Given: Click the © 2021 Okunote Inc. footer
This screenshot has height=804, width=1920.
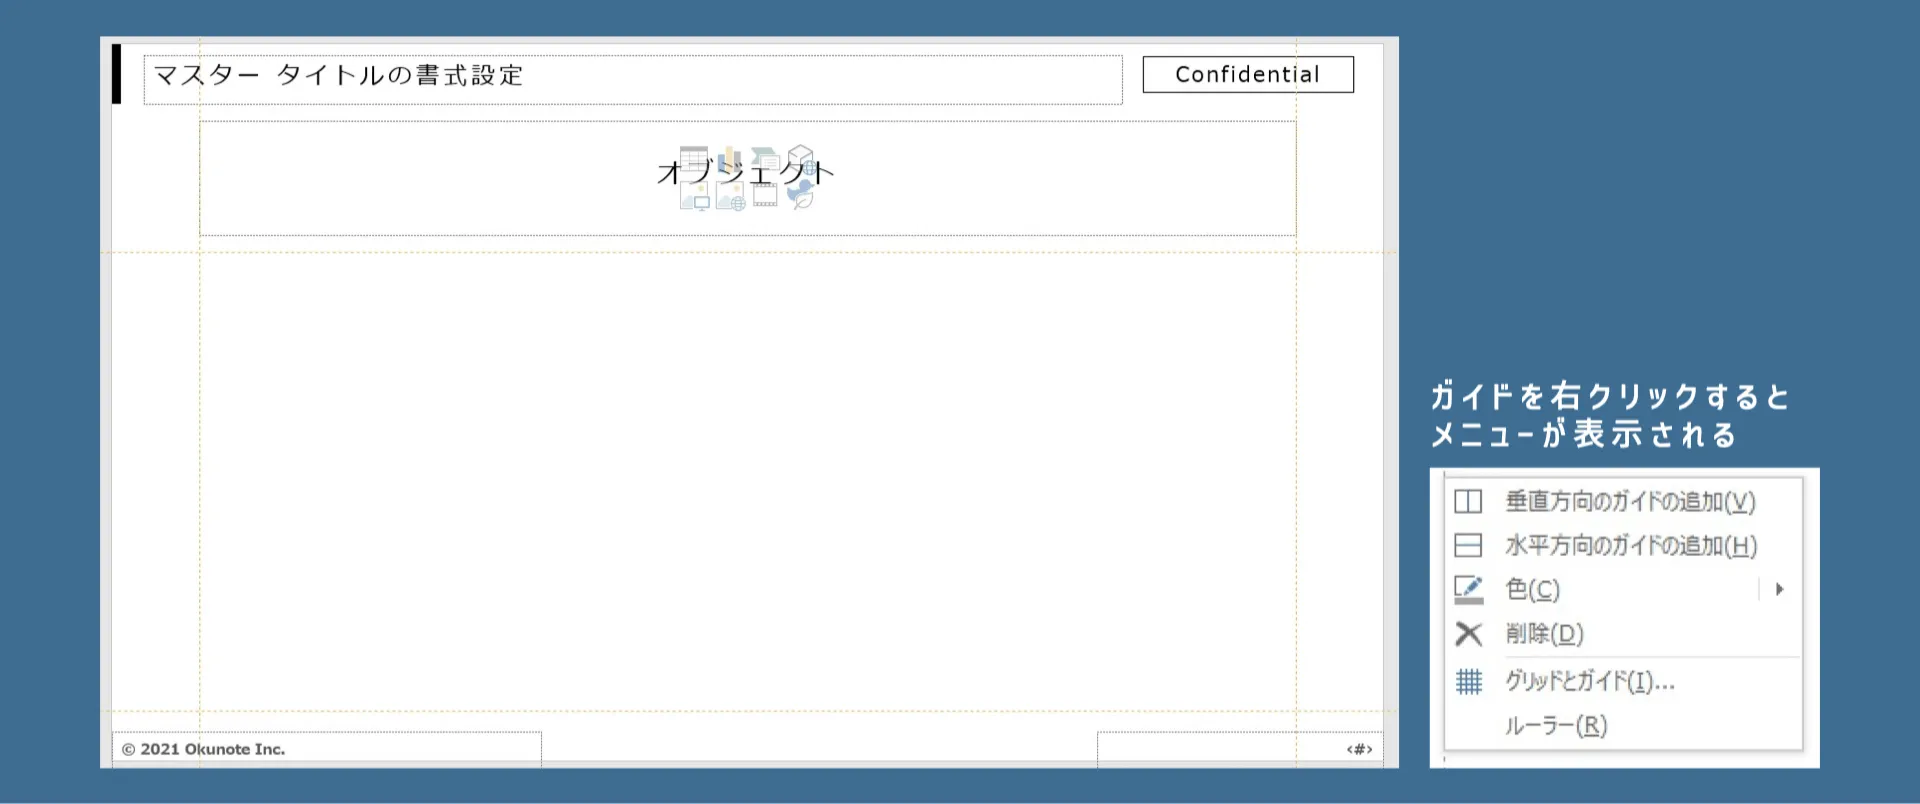Looking at the screenshot, I should [204, 749].
